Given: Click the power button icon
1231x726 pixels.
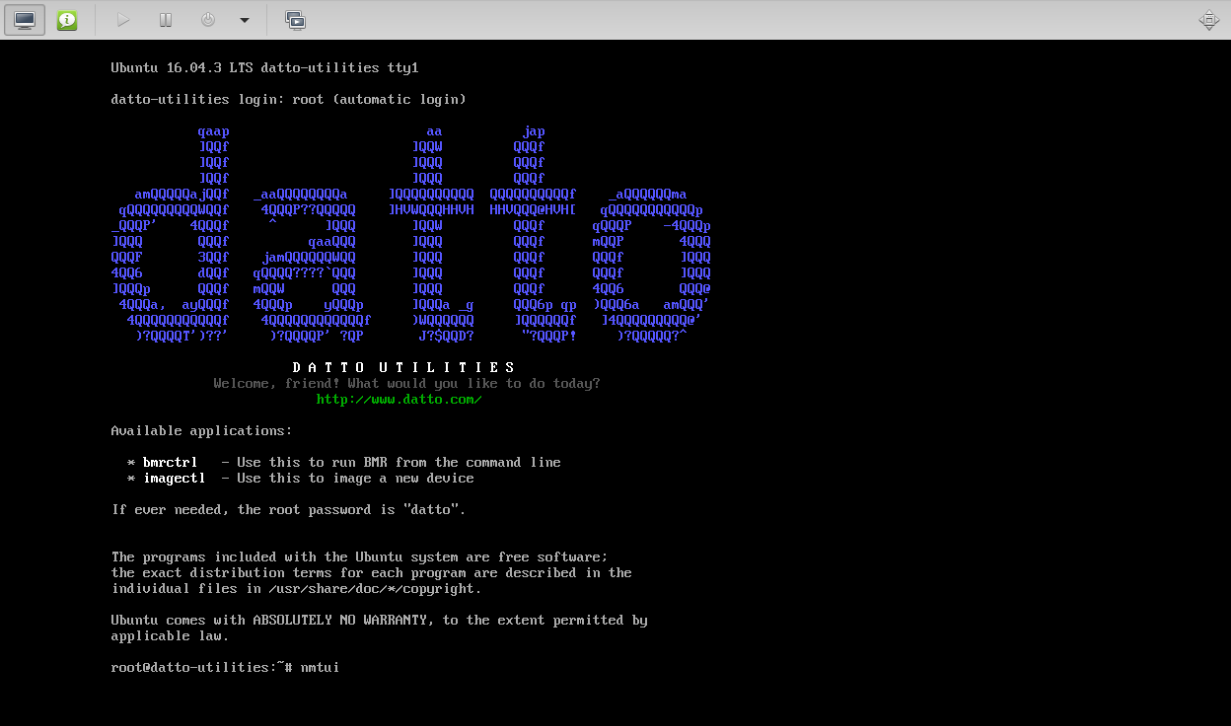Looking at the screenshot, I should (208, 20).
